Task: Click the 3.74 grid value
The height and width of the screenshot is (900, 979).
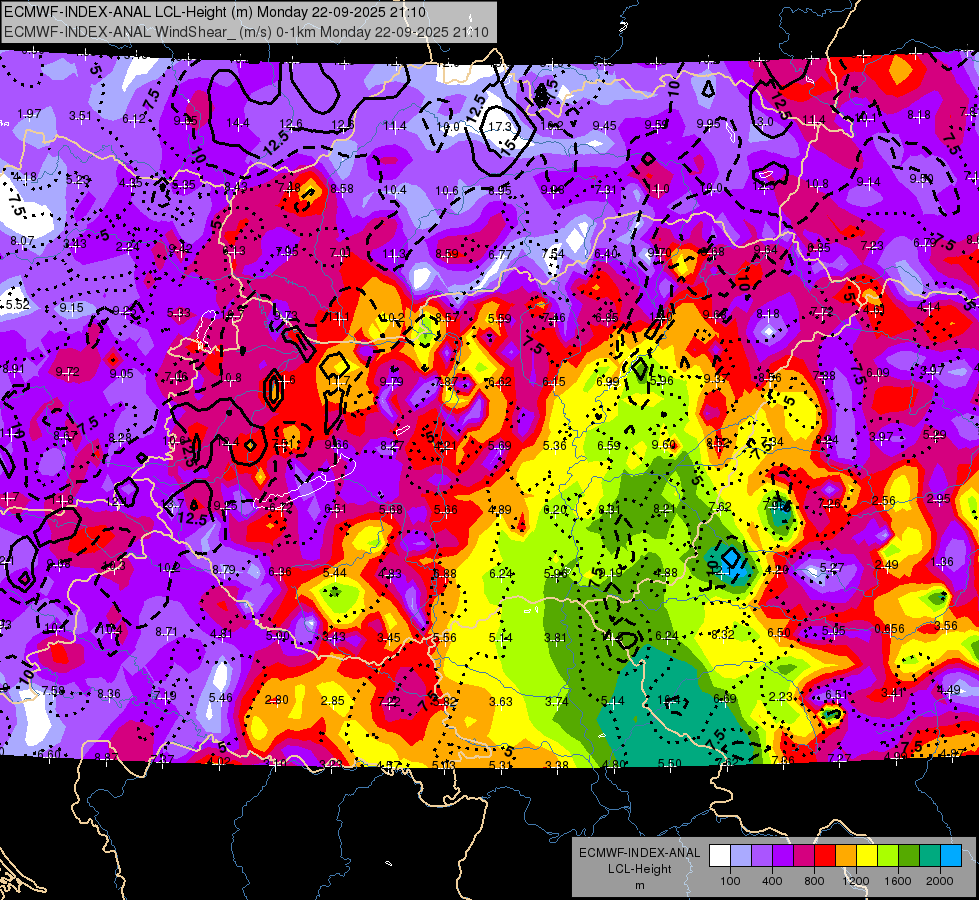Action: click(557, 701)
